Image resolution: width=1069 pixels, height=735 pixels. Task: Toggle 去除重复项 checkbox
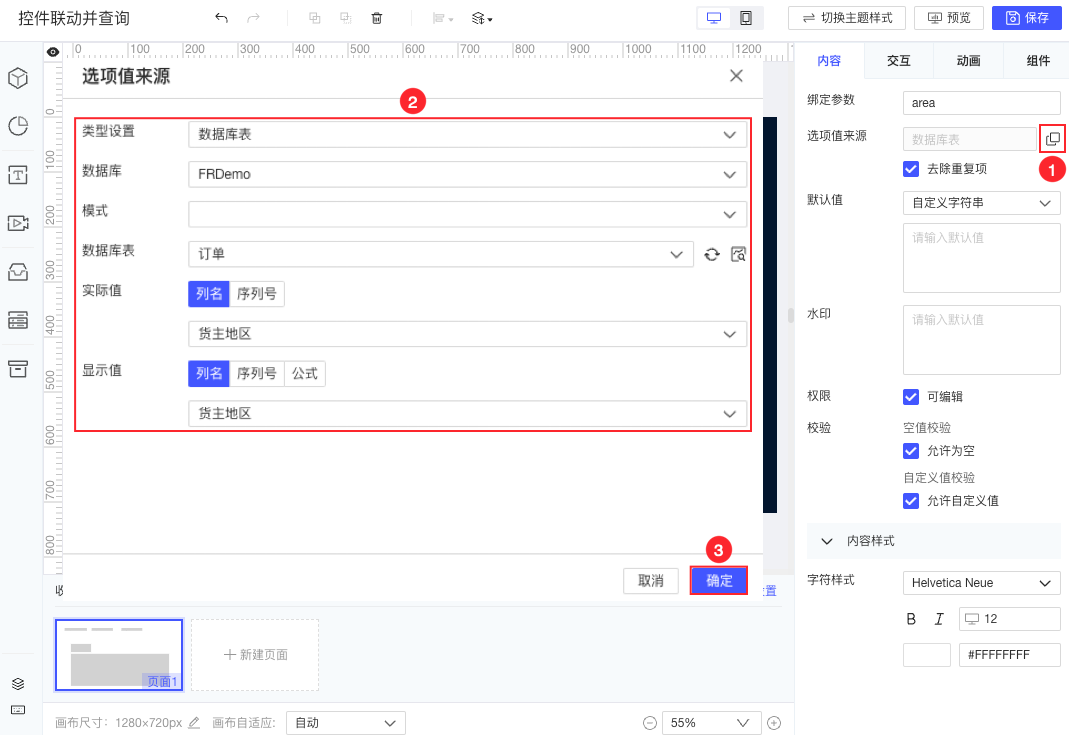[911, 169]
